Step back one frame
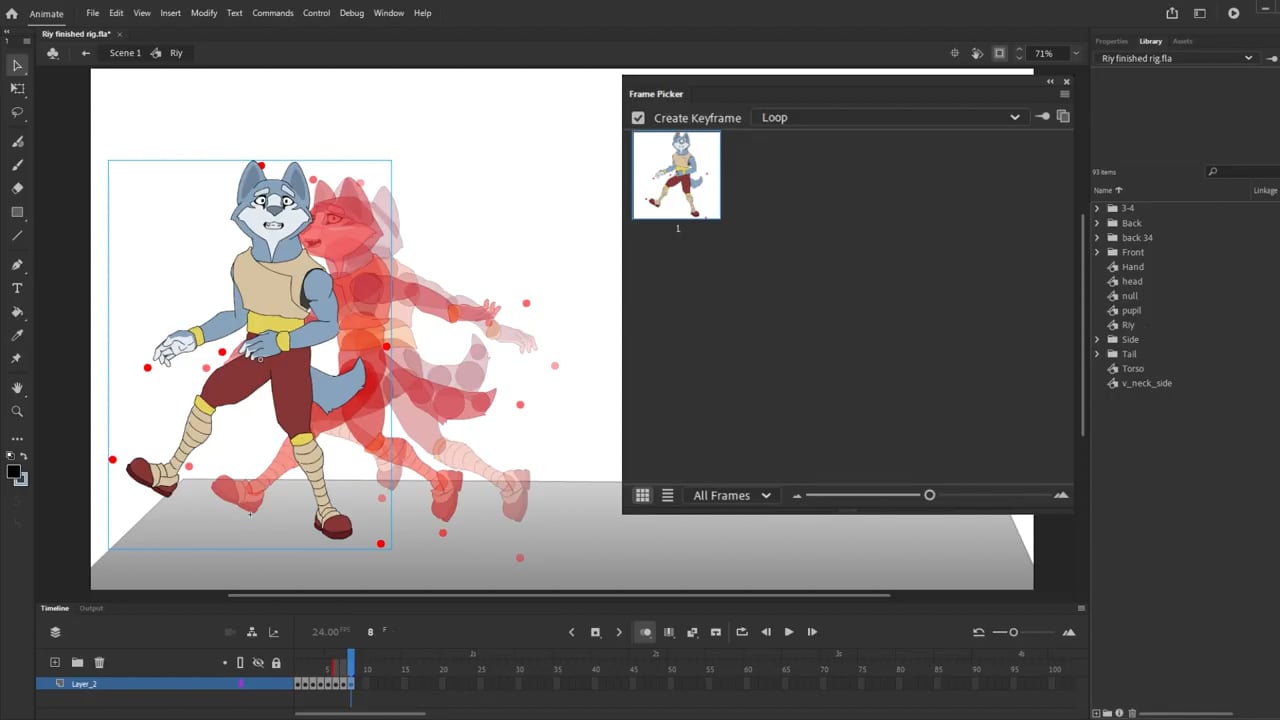Image resolution: width=1280 pixels, height=720 pixels. tap(766, 632)
